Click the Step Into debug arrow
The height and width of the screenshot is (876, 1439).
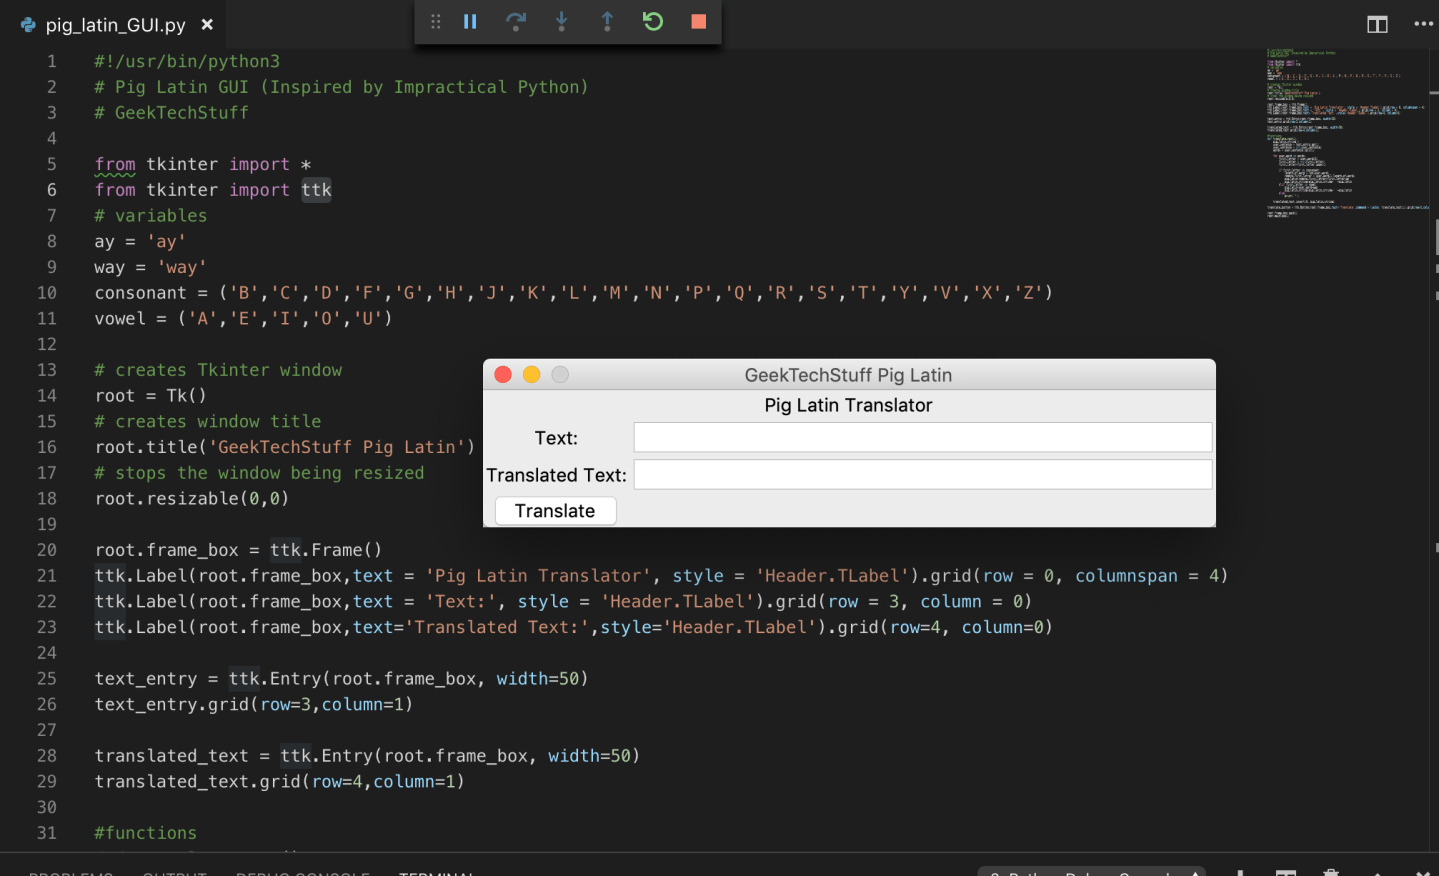tap(561, 21)
